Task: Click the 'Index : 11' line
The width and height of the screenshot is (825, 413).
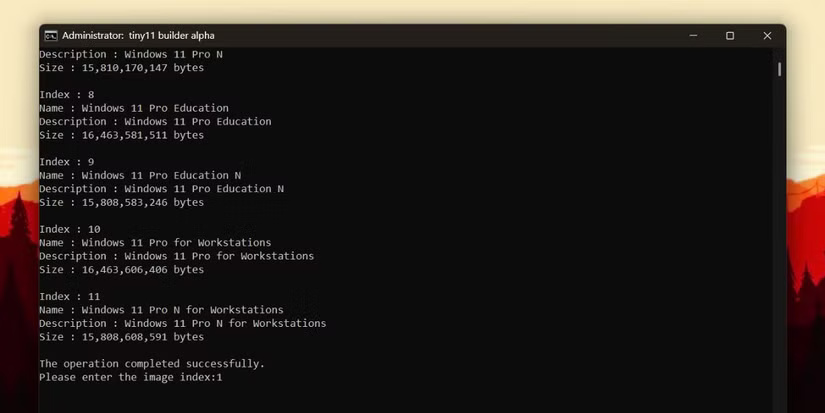Action: coord(70,297)
